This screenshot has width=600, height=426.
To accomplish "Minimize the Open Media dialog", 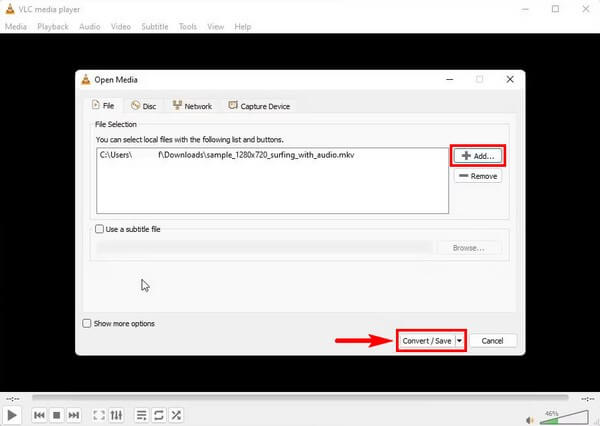I will tap(450, 79).
